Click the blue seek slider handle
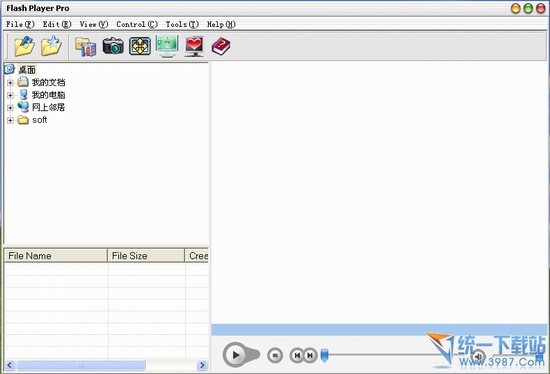Screen dimensions: 550x374 (x=324, y=355)
